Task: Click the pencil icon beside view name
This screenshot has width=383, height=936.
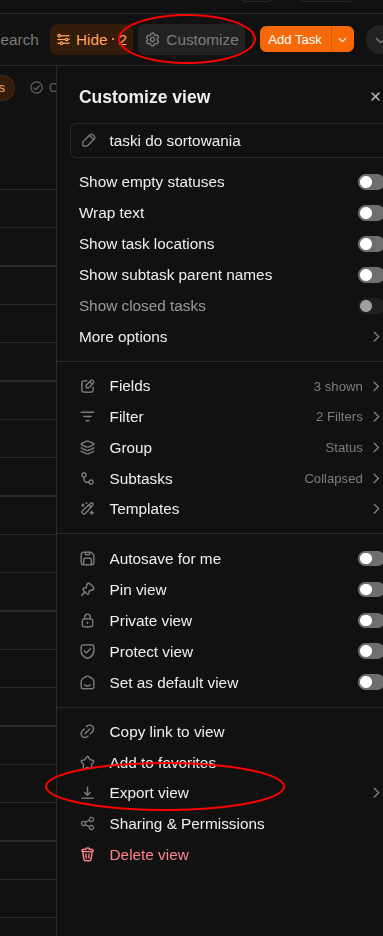Action: [88, 141]
